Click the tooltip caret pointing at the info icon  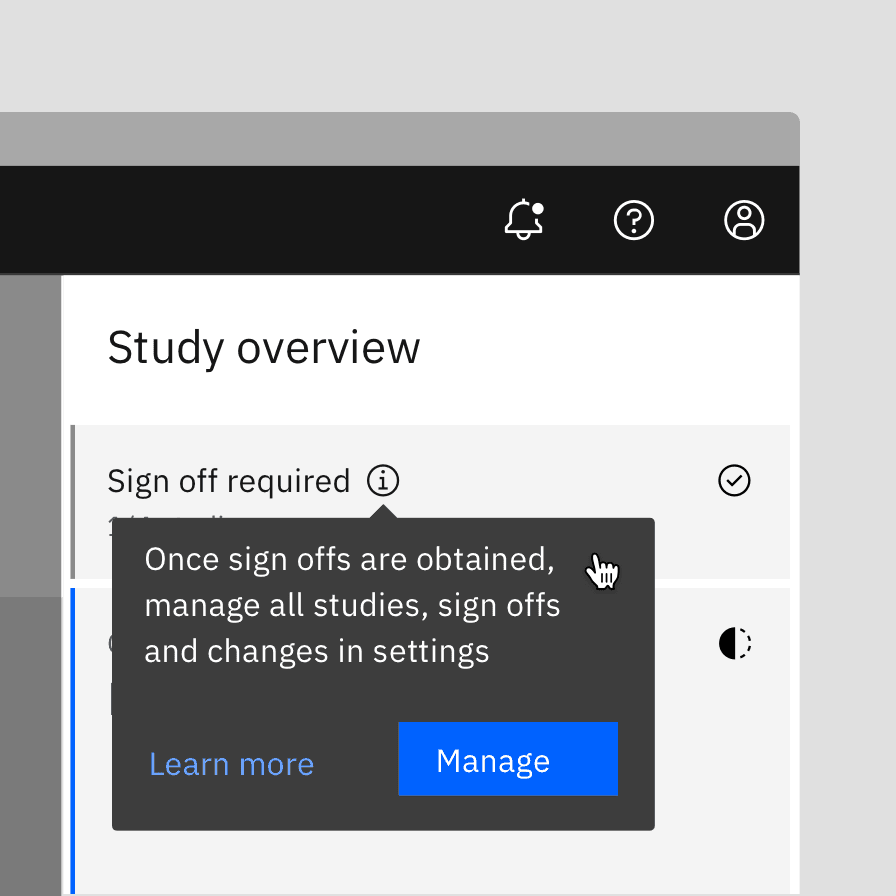coord(383,511)
